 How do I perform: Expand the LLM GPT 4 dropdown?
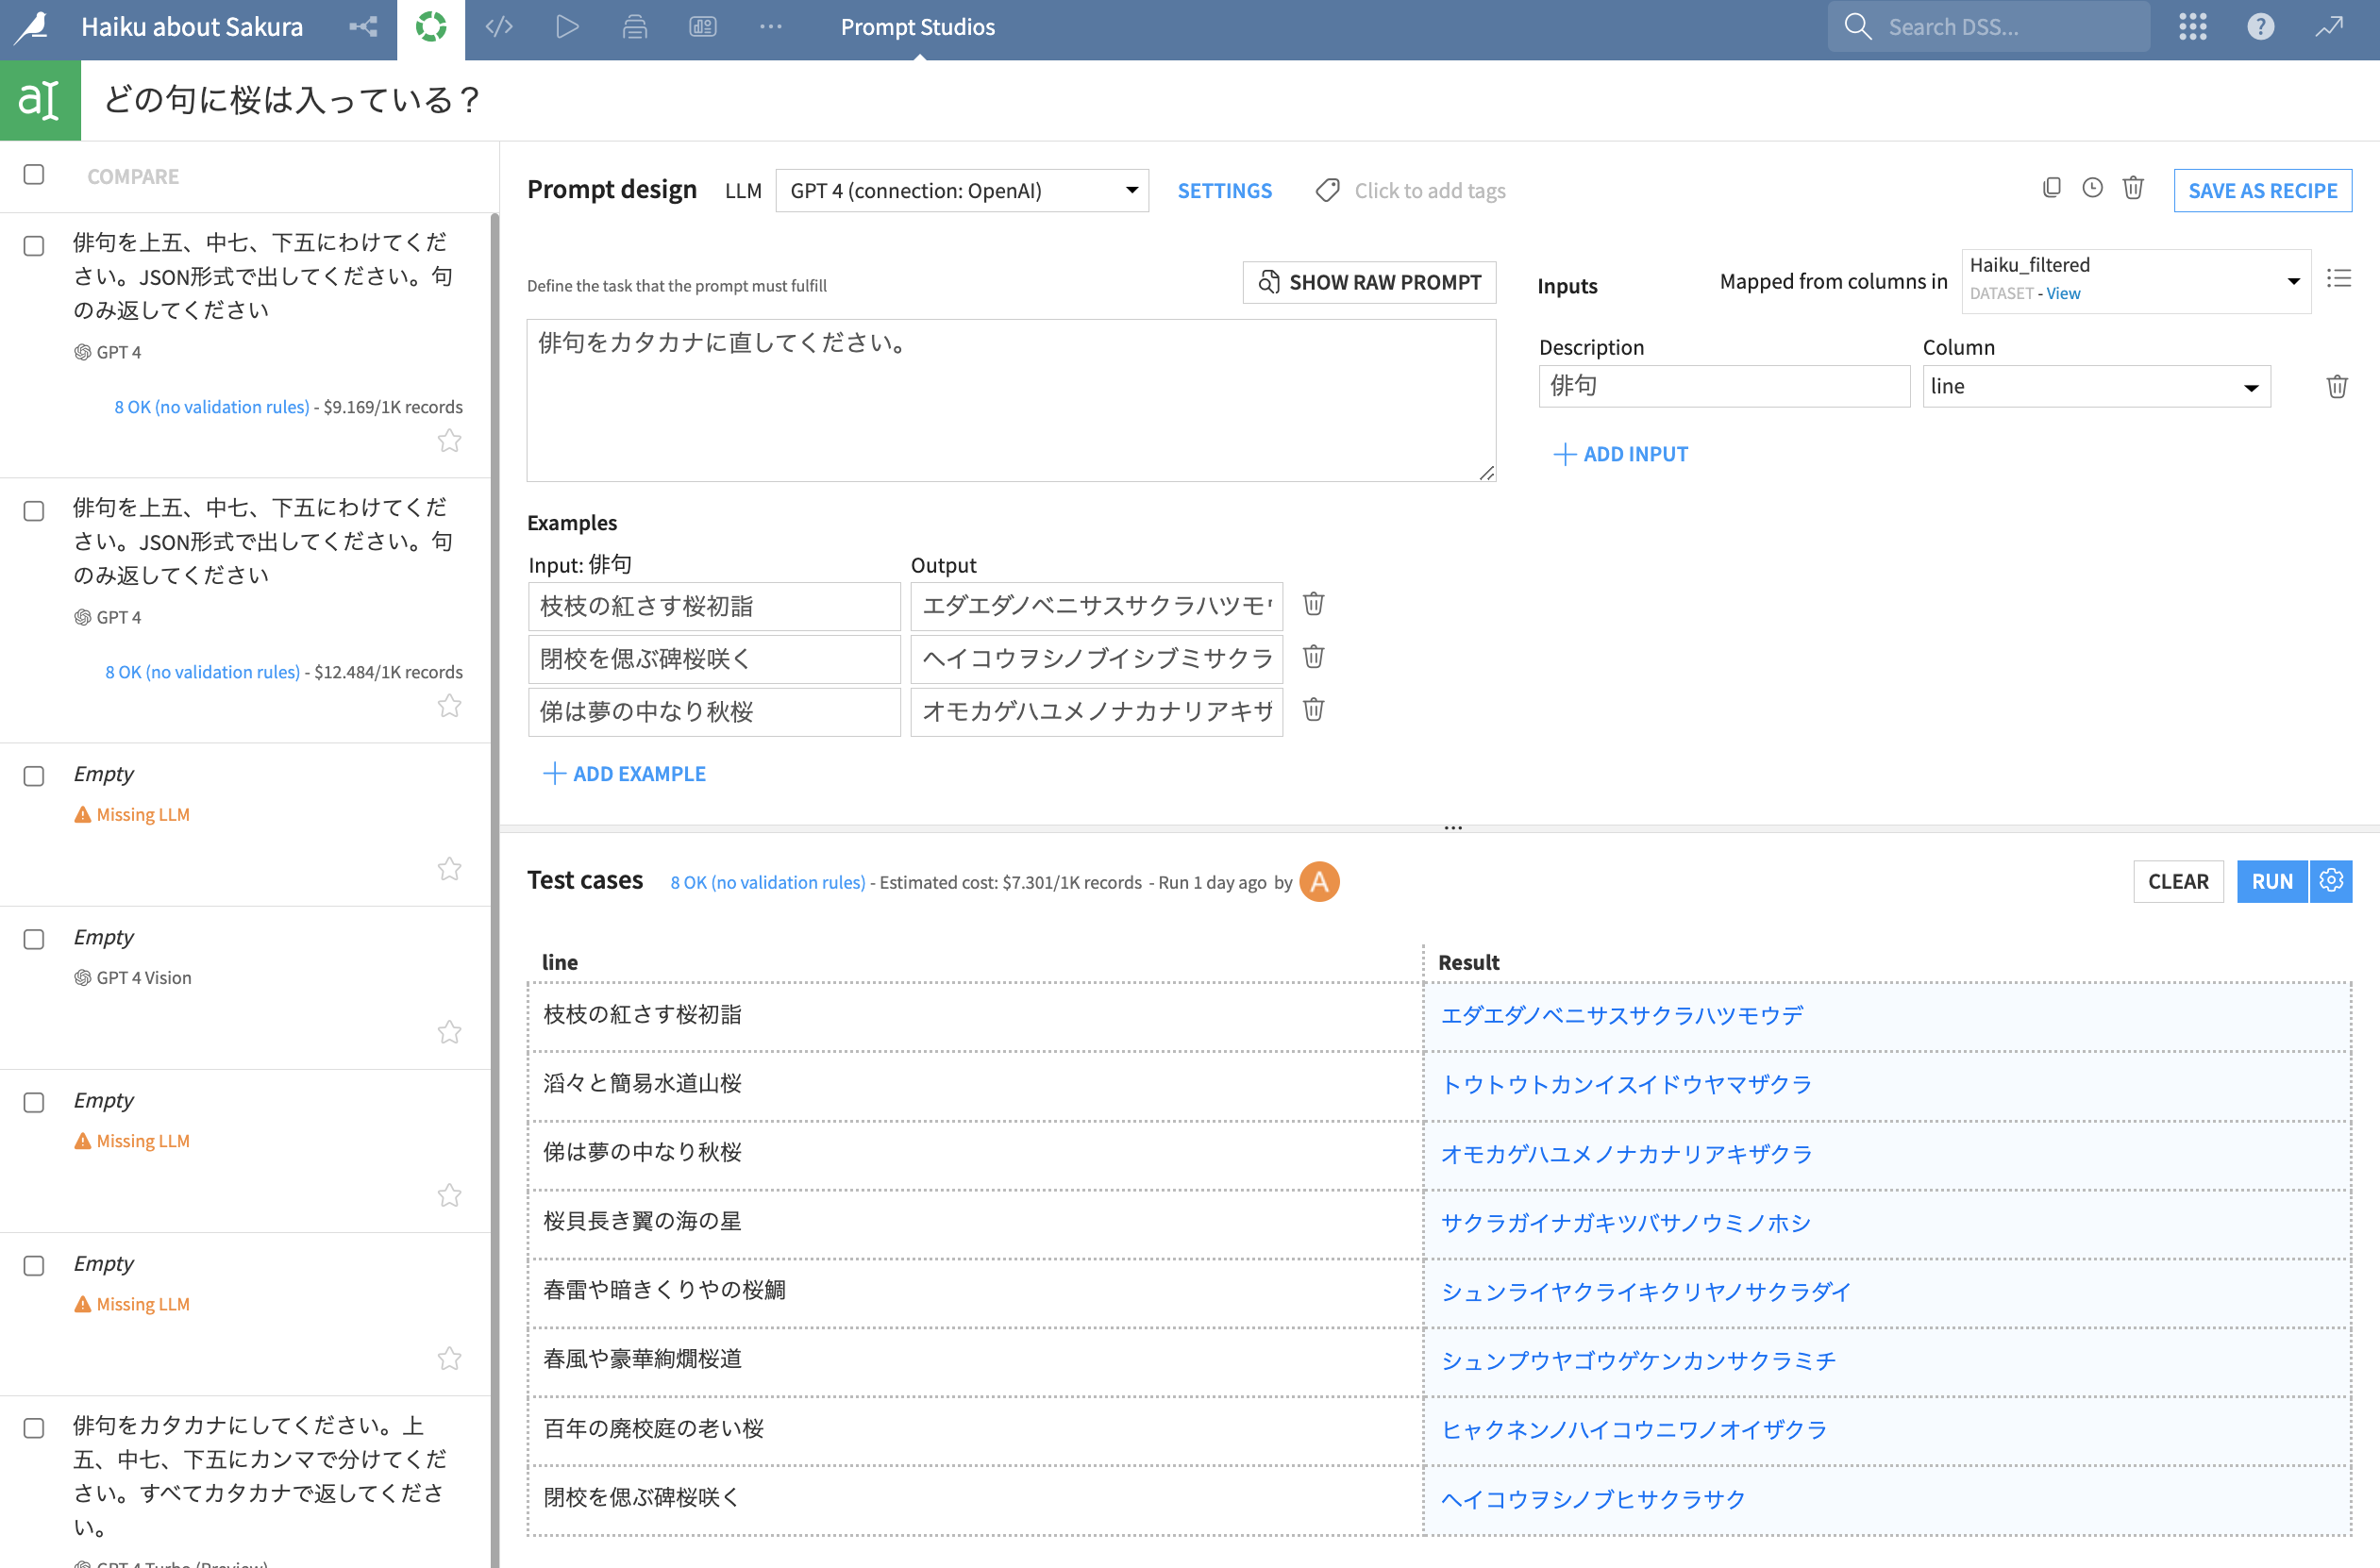[x=961, y=190]
